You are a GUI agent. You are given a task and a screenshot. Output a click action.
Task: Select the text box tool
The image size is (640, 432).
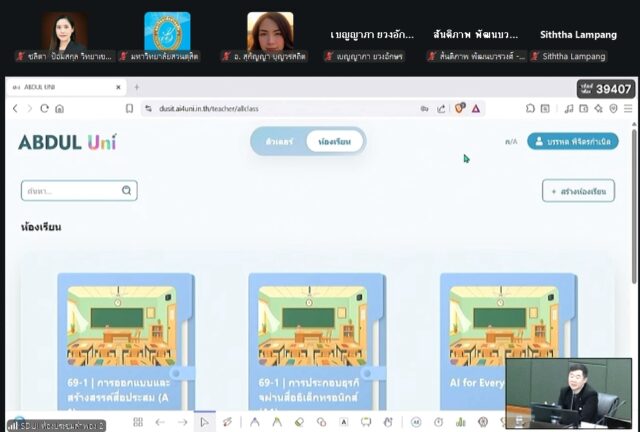pos(344,422)
